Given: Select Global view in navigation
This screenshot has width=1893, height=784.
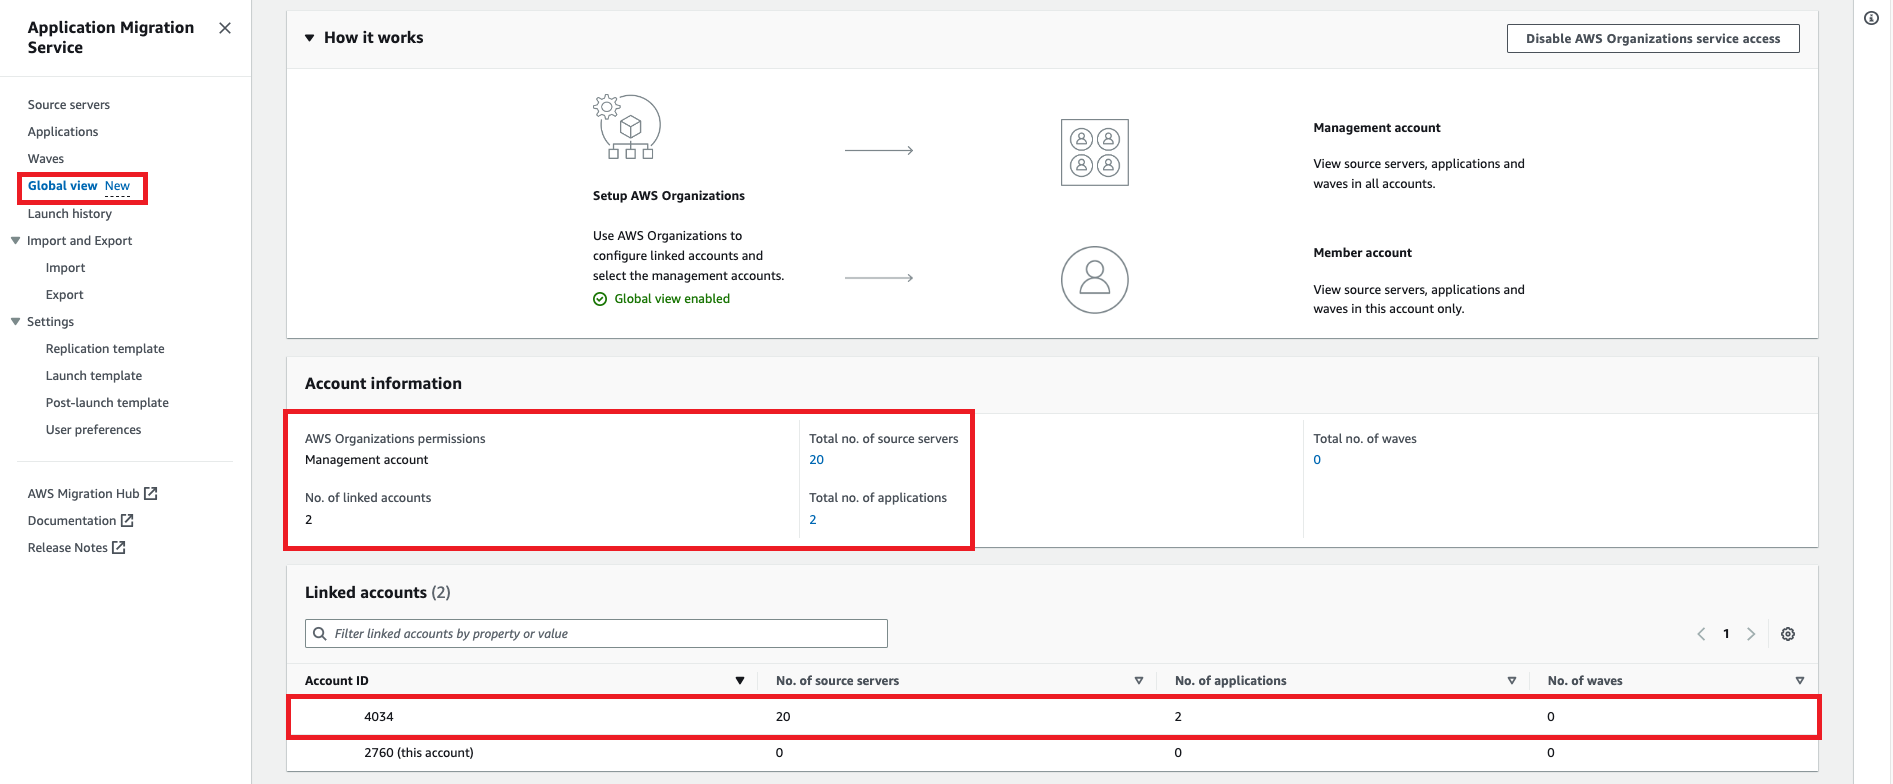Looking at the screenshot, I should click(x=63, y=186).
